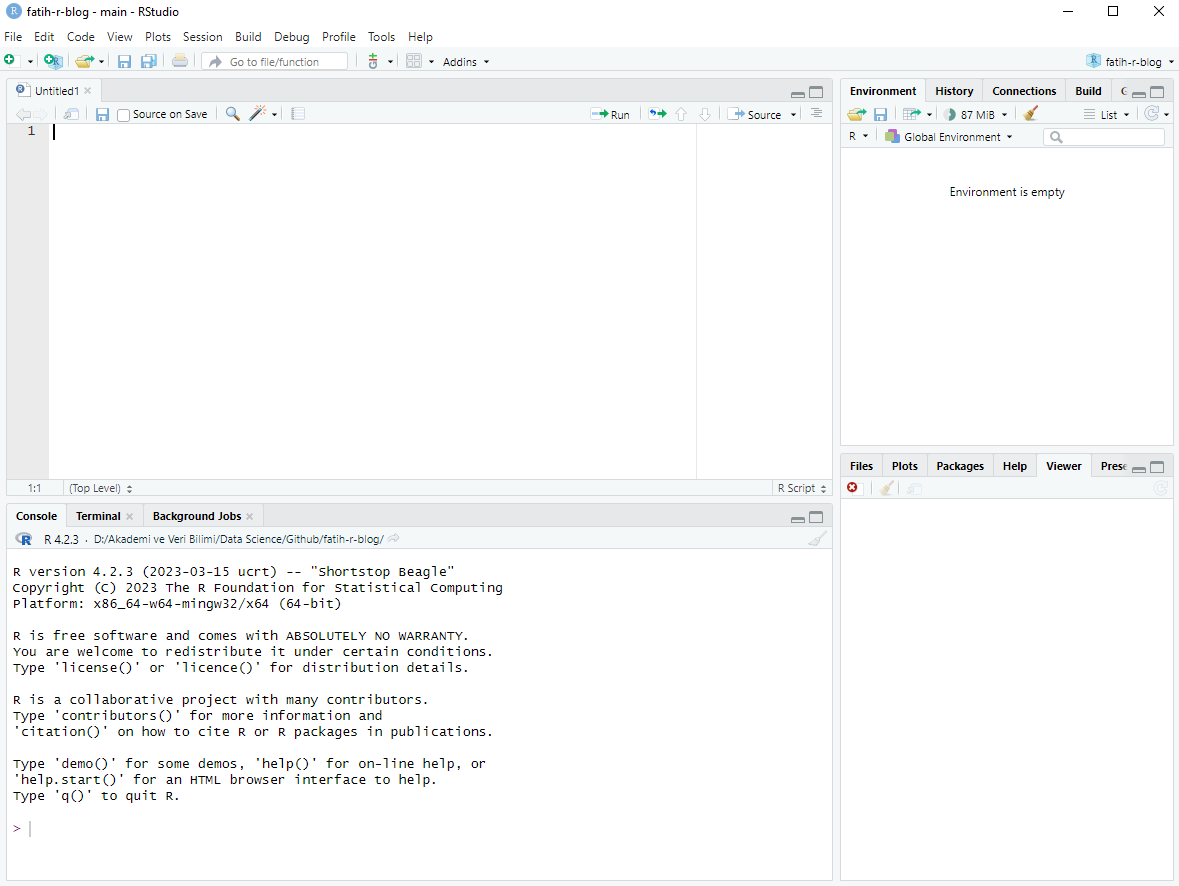Open the Global Environment dropdown
The width and height of the screenshot is (1179, 886).
(949, 137)
